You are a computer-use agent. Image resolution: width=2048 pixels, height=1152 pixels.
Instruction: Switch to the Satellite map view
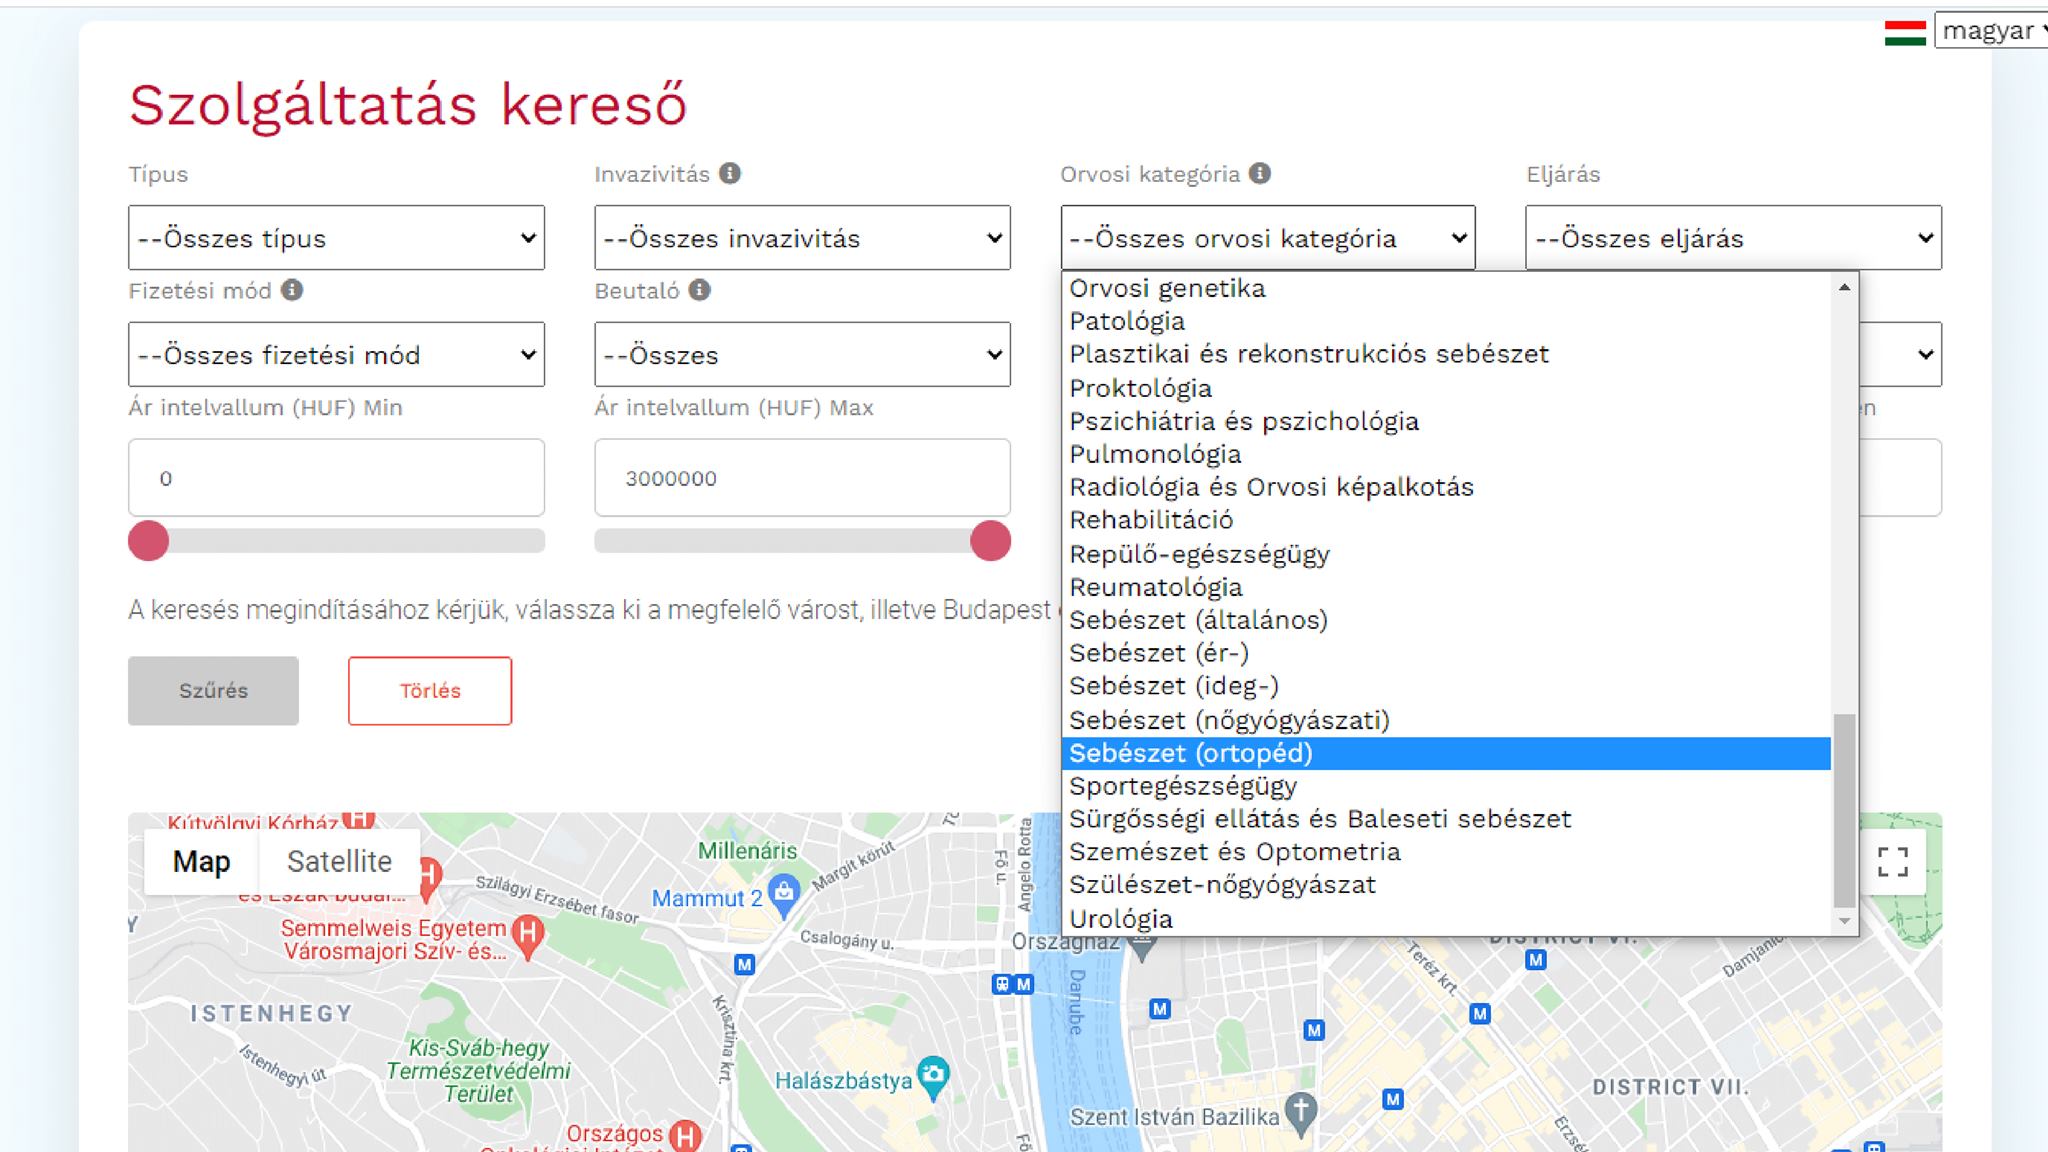(x=339, y=860)
